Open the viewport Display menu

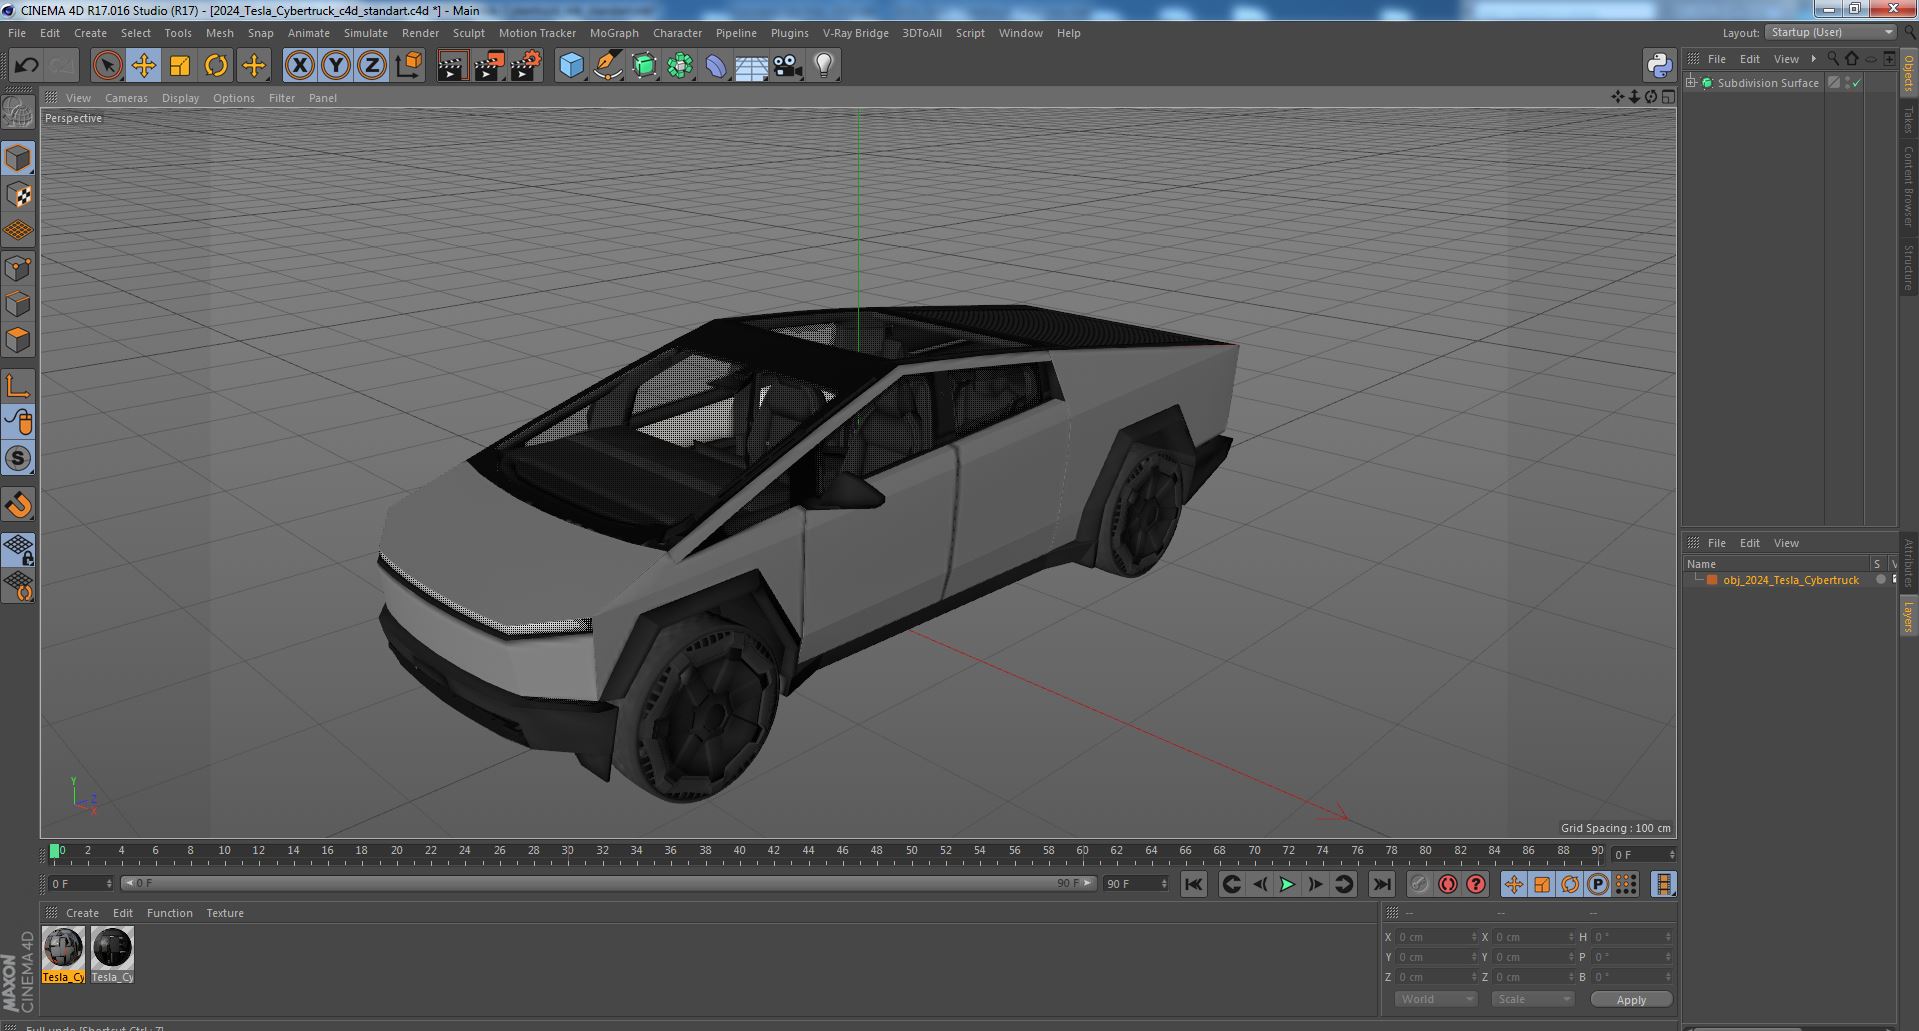180,98
